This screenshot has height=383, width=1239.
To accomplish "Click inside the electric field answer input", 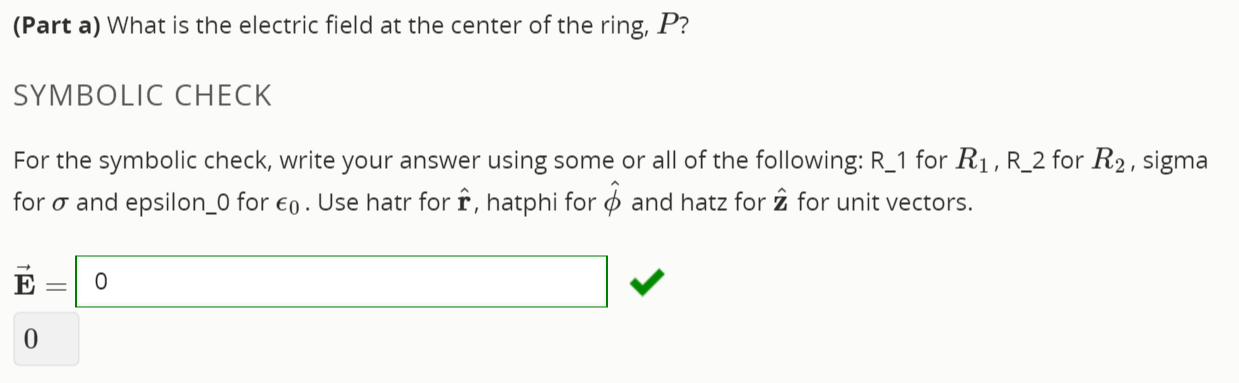I will [341, 282].
